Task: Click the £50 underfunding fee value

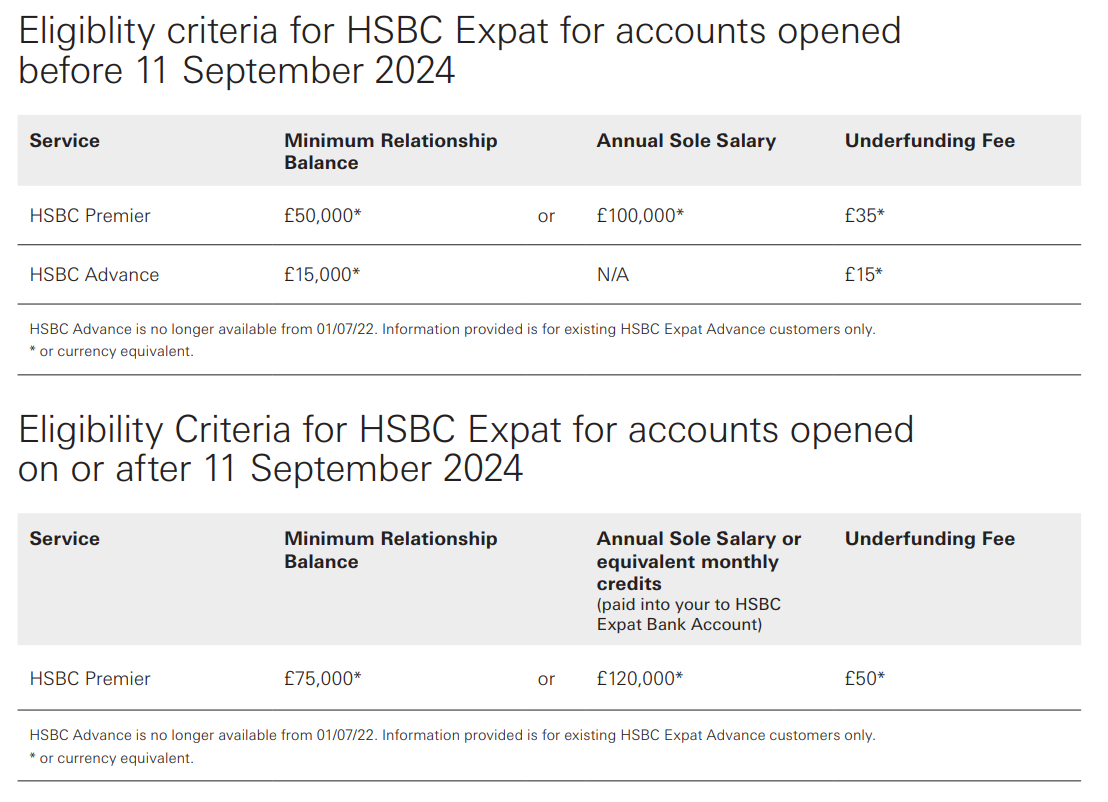Action: [864, 678]
